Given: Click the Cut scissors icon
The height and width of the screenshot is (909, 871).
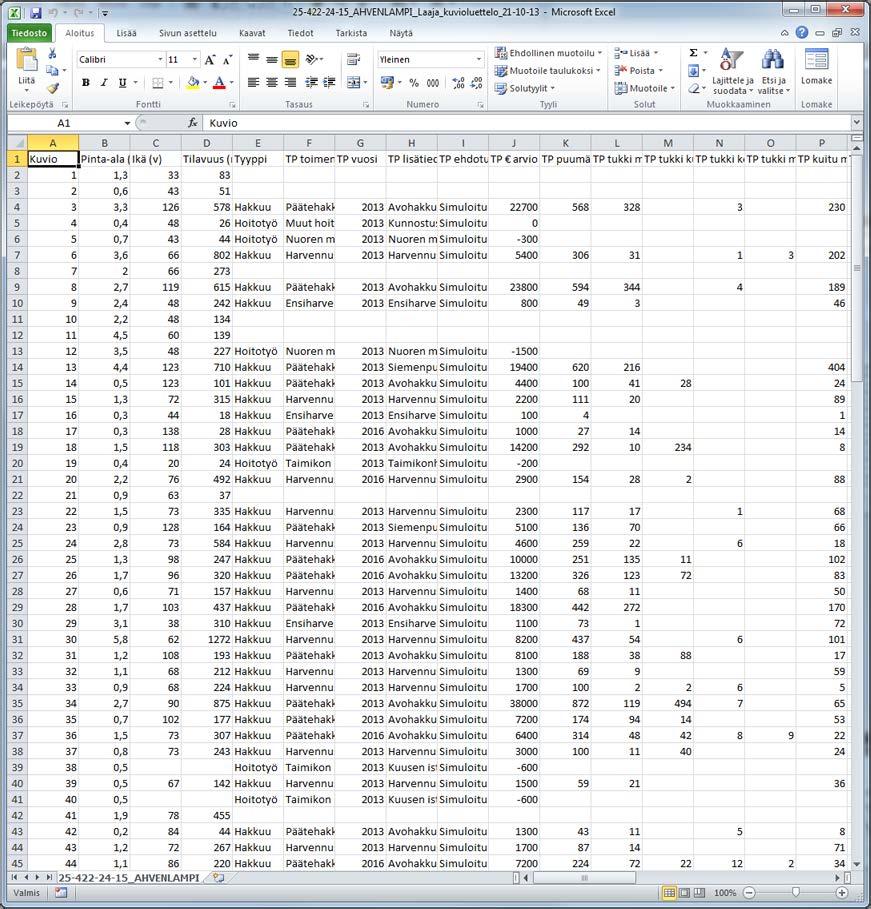Looking at the screenshot, I should coord(52,54).
